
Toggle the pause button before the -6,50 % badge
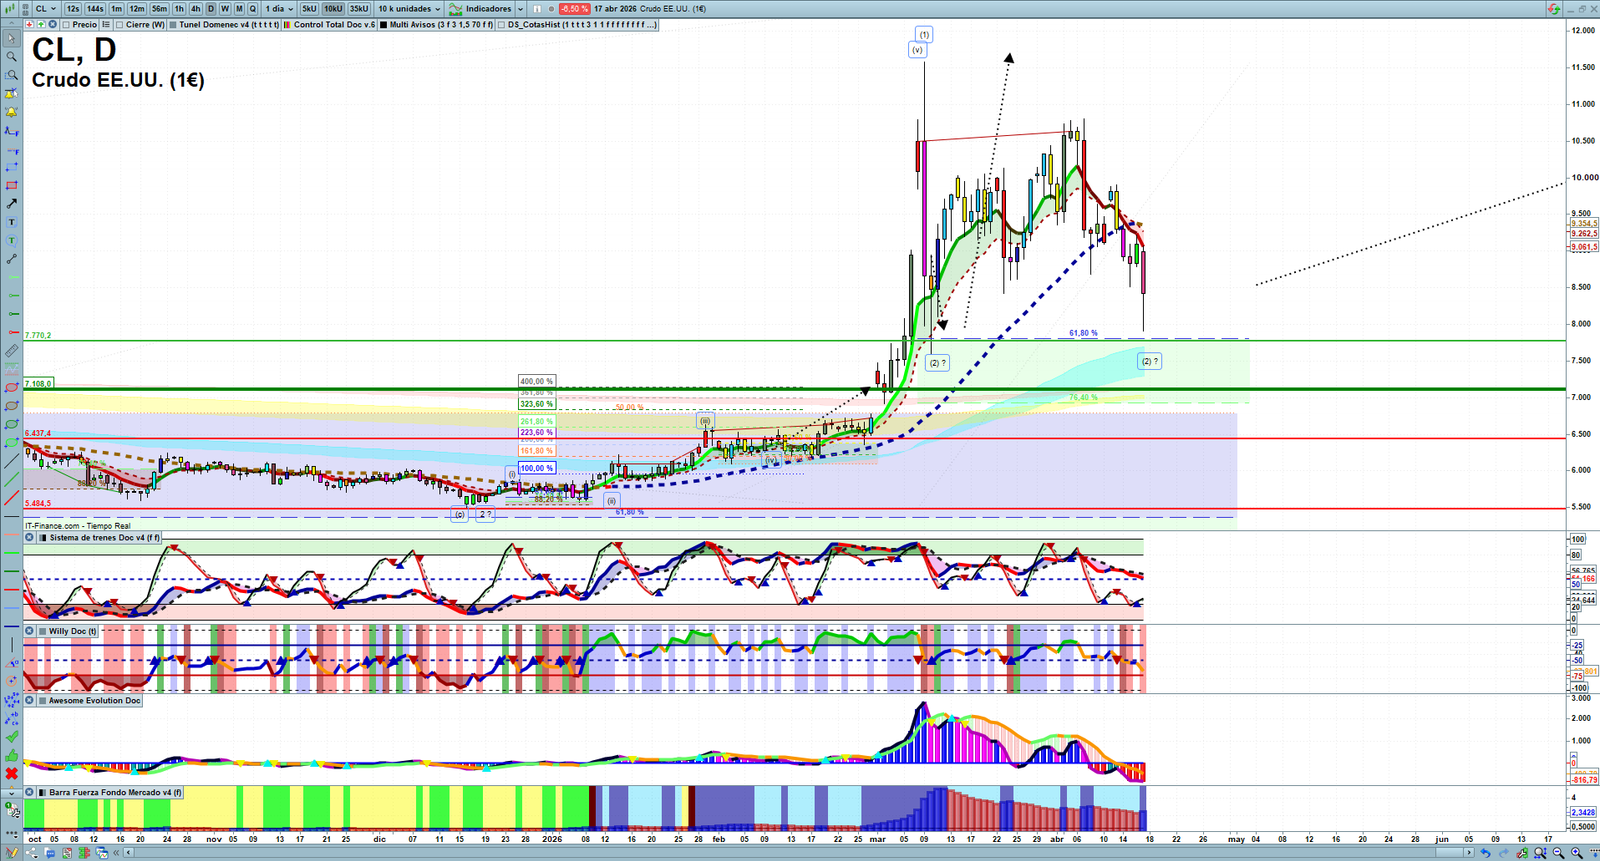(x=538, y=9)
